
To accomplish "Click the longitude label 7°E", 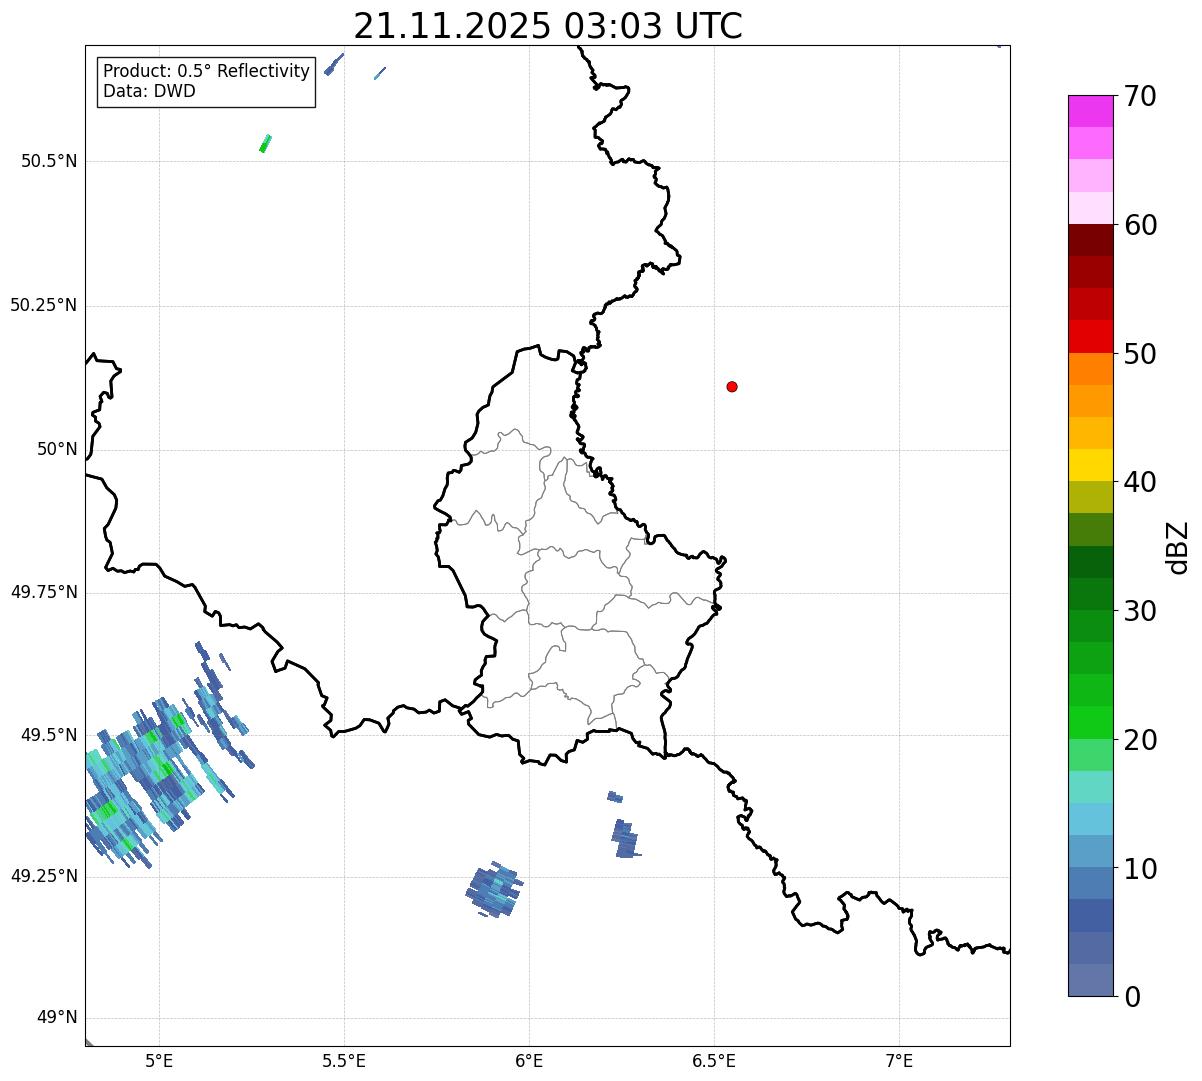I will (x=899, y=1060).
